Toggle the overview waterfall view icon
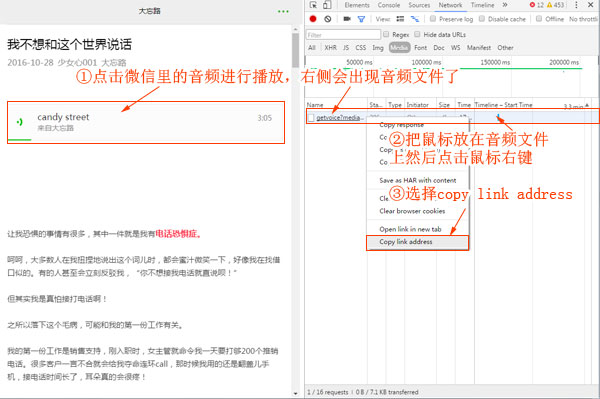Viewport: 600px width, 399px height. pyautogui.click(x=414, y=19)
